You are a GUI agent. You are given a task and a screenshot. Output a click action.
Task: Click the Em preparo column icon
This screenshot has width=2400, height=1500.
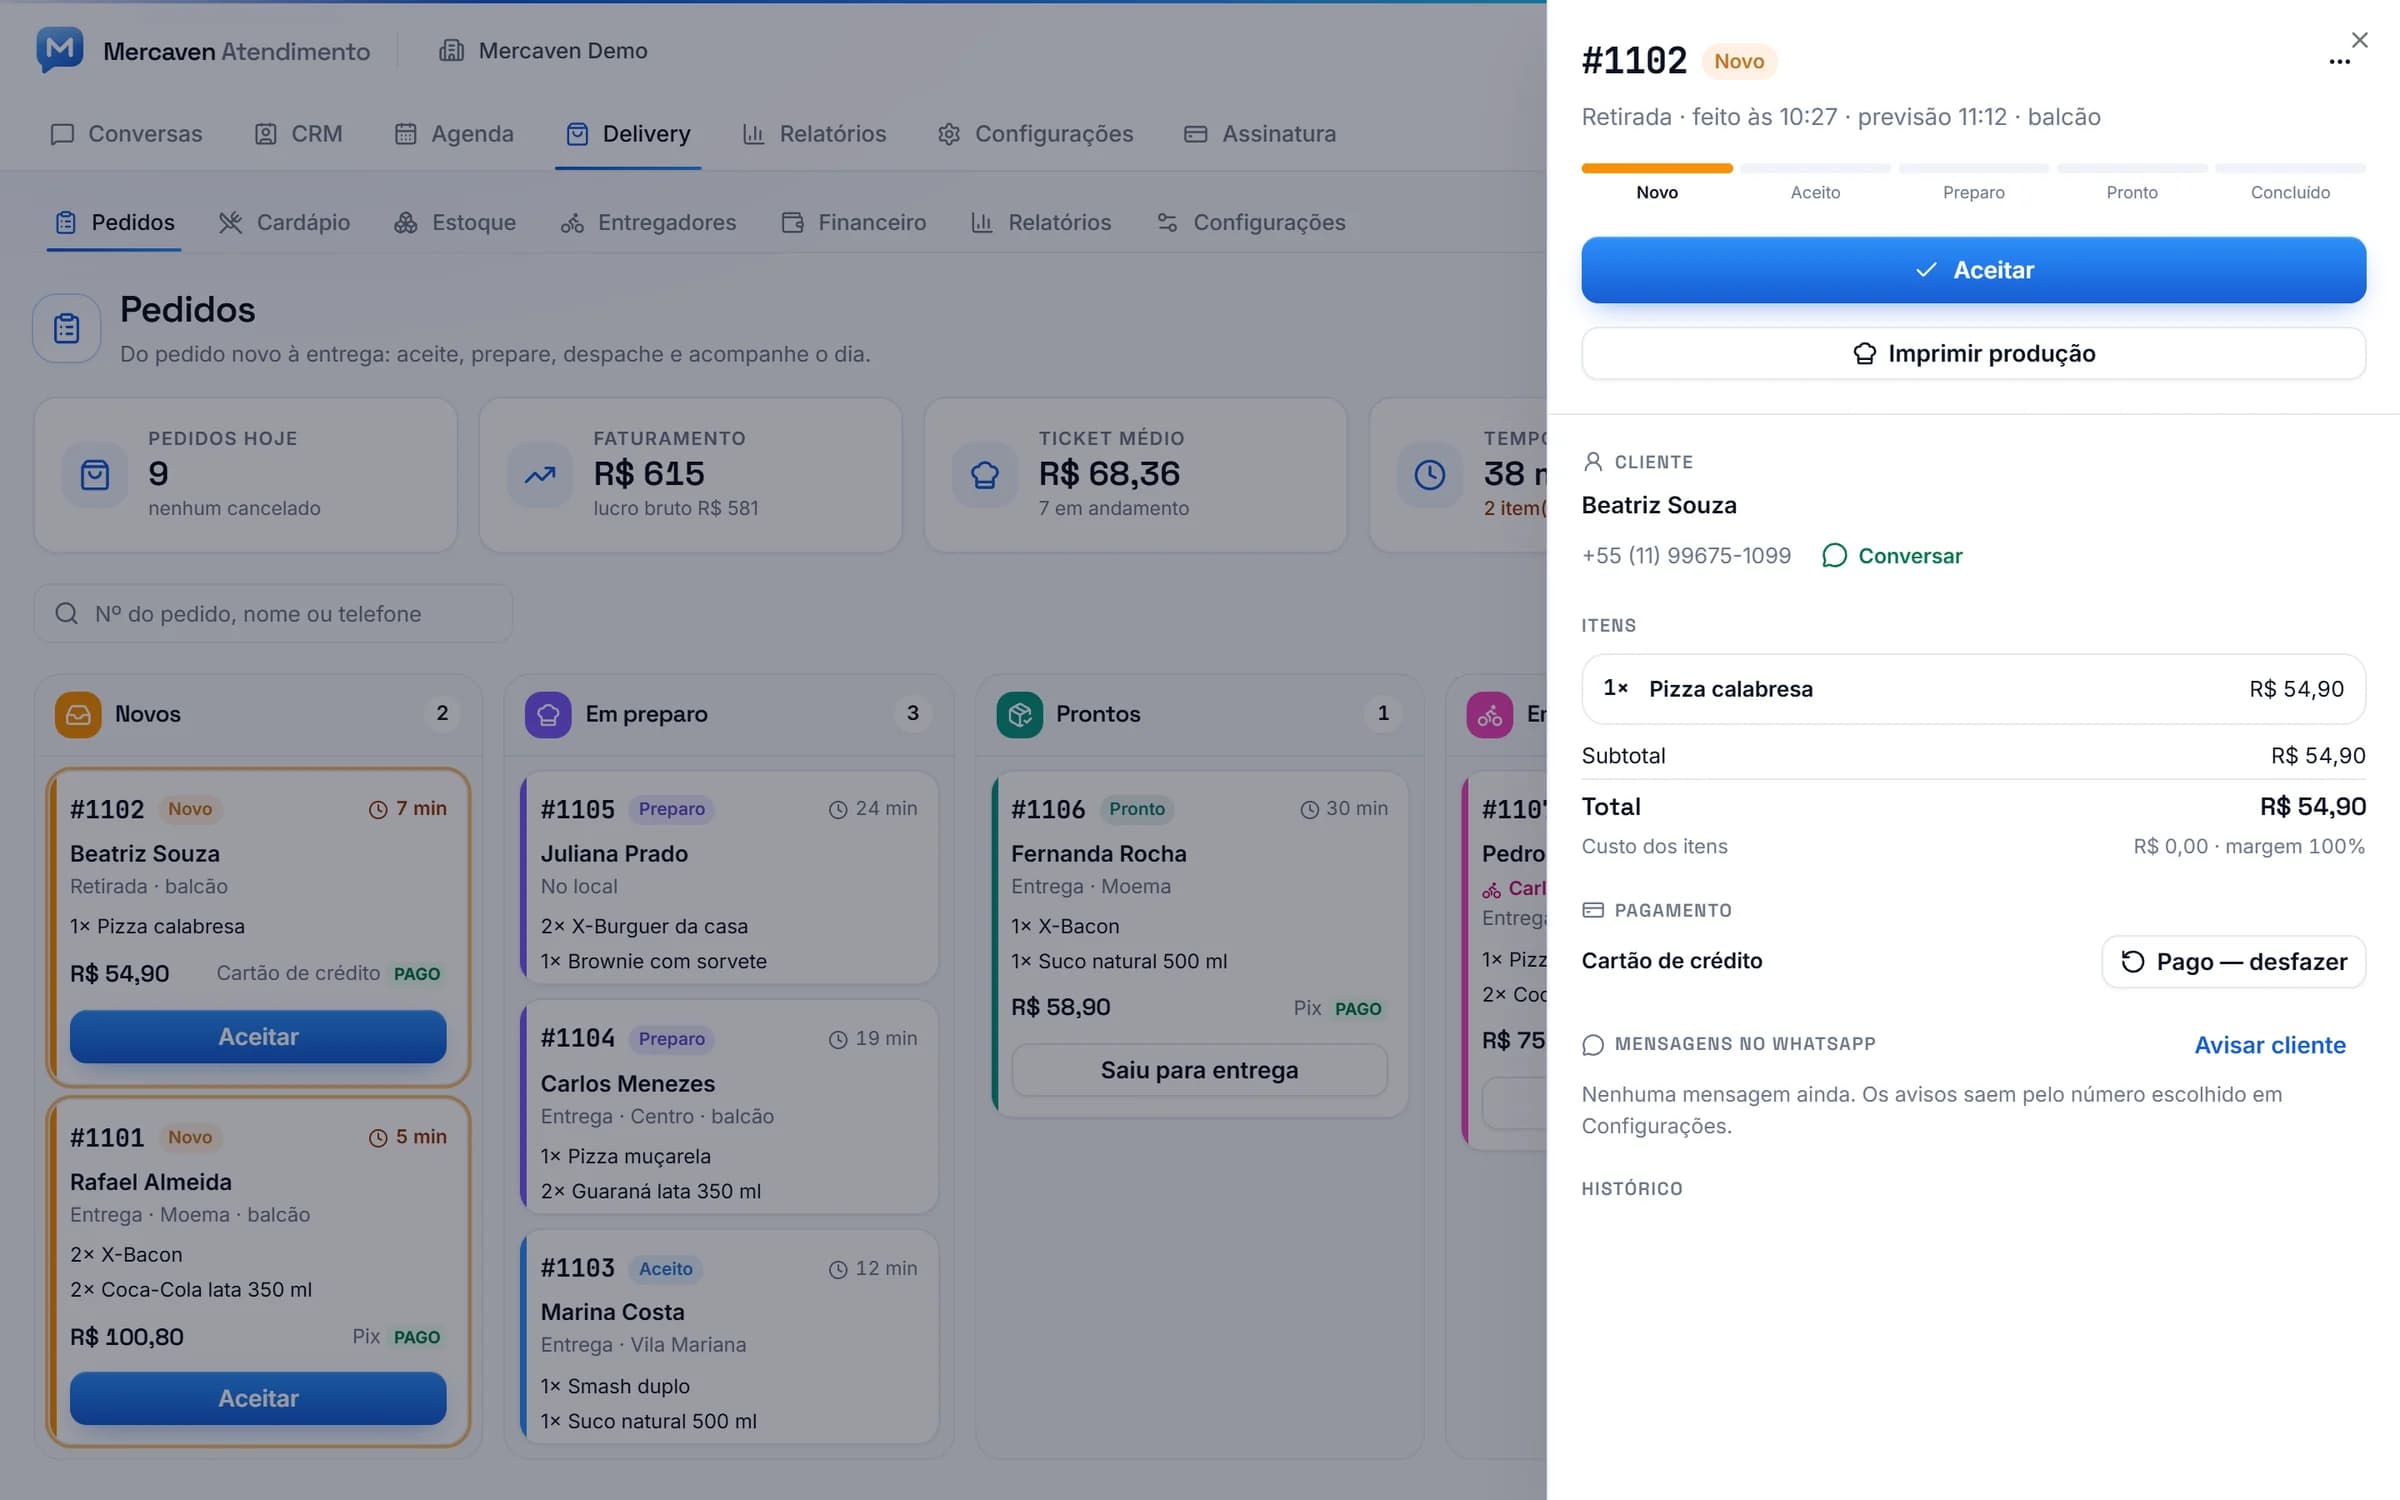tap(548, 714)
